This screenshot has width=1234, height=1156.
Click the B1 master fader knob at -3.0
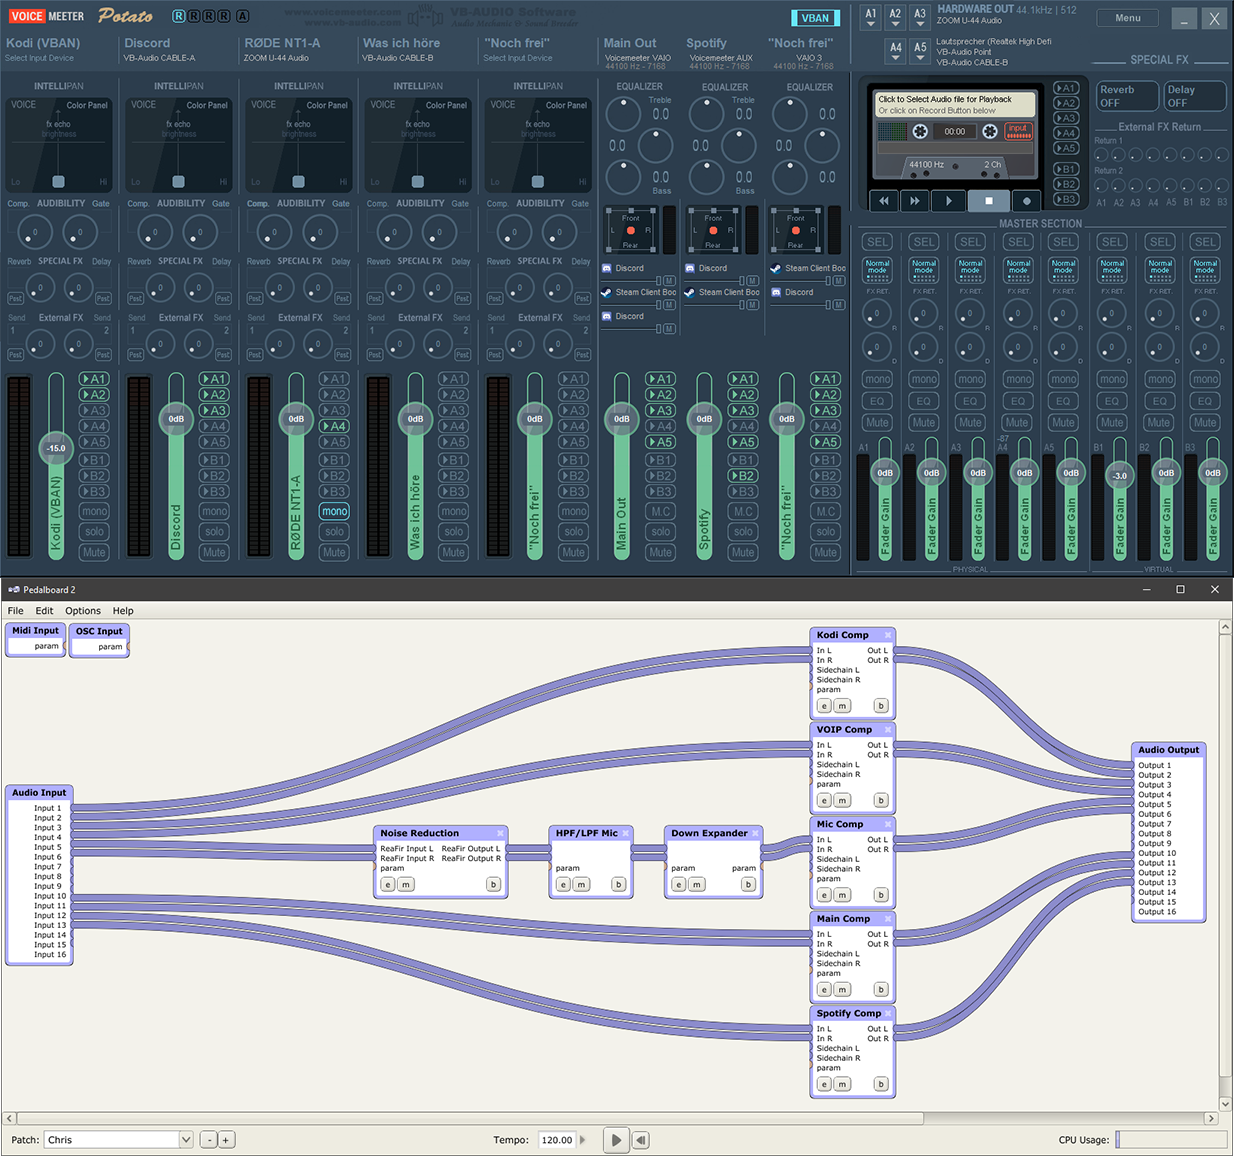tap(1120, 476)
